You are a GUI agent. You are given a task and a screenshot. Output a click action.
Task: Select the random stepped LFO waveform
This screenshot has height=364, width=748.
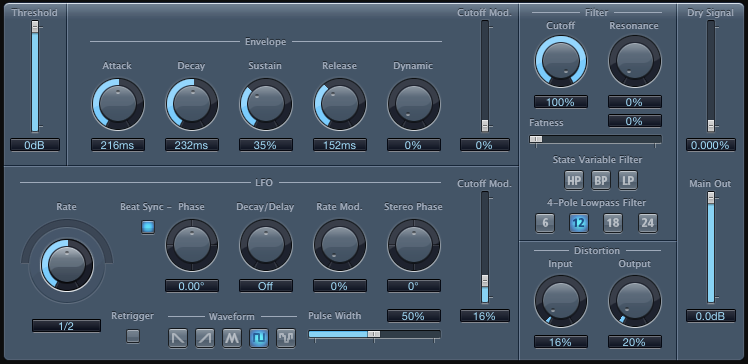click(x=286, y=338)
